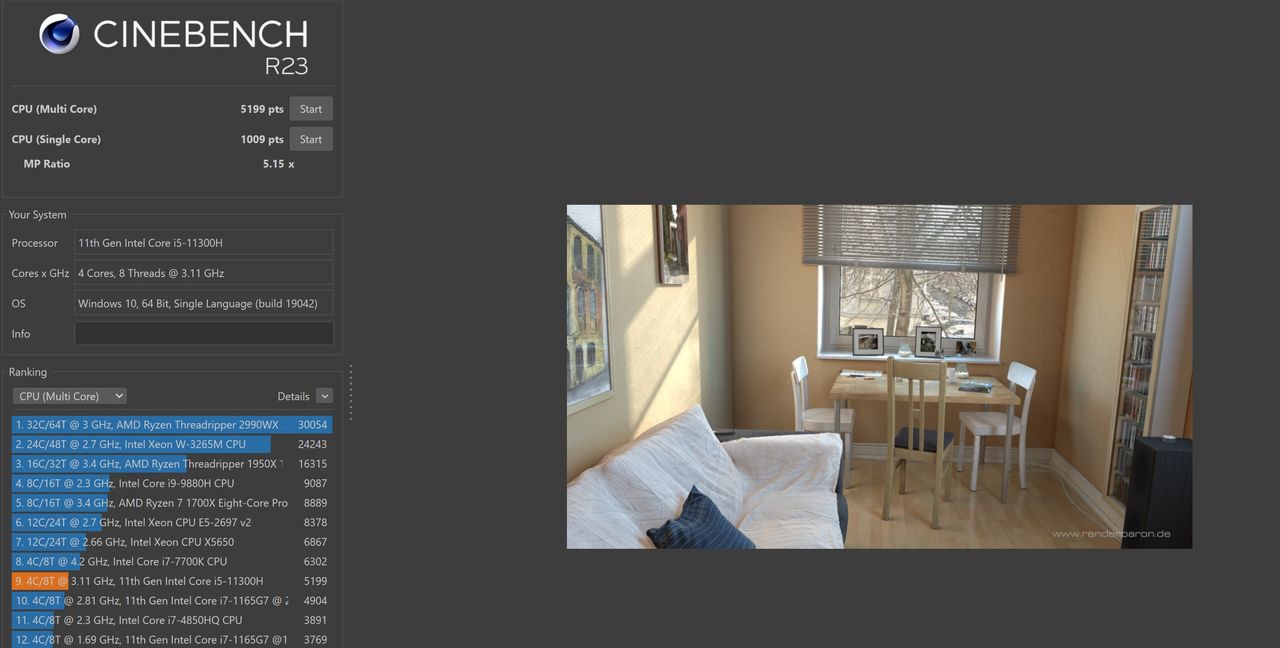The height and width of the screenshot is (648, 1280).
Task: Open the CPU (Multi Core) ranking dropdown
Action: (x=70, y=396)
